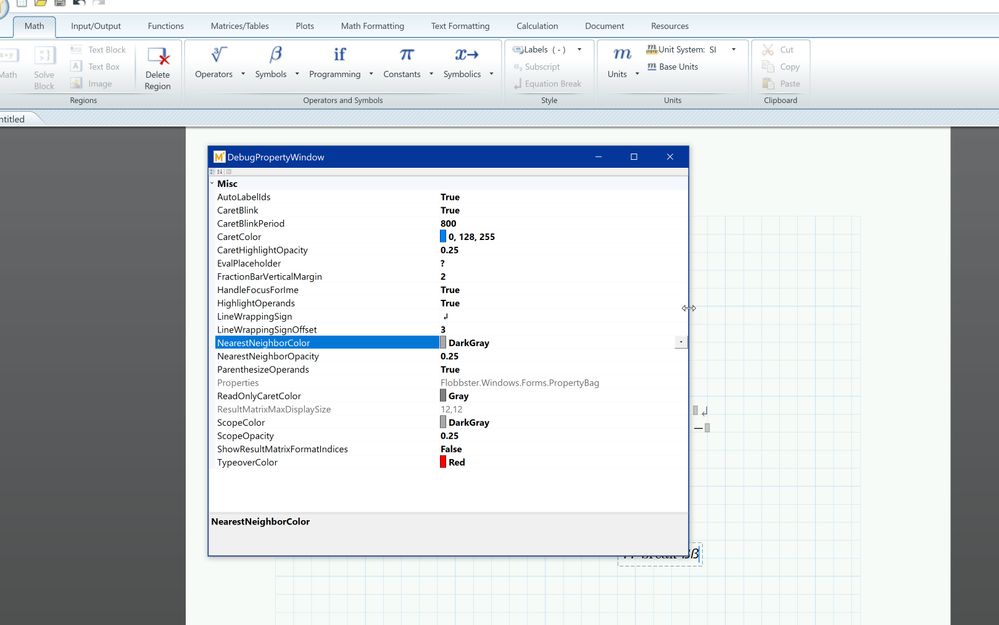Viewport: 999px width, 625px height.
Task: Click the Operators square root icon
Action: pyautogui.click(x=219, y=55)
